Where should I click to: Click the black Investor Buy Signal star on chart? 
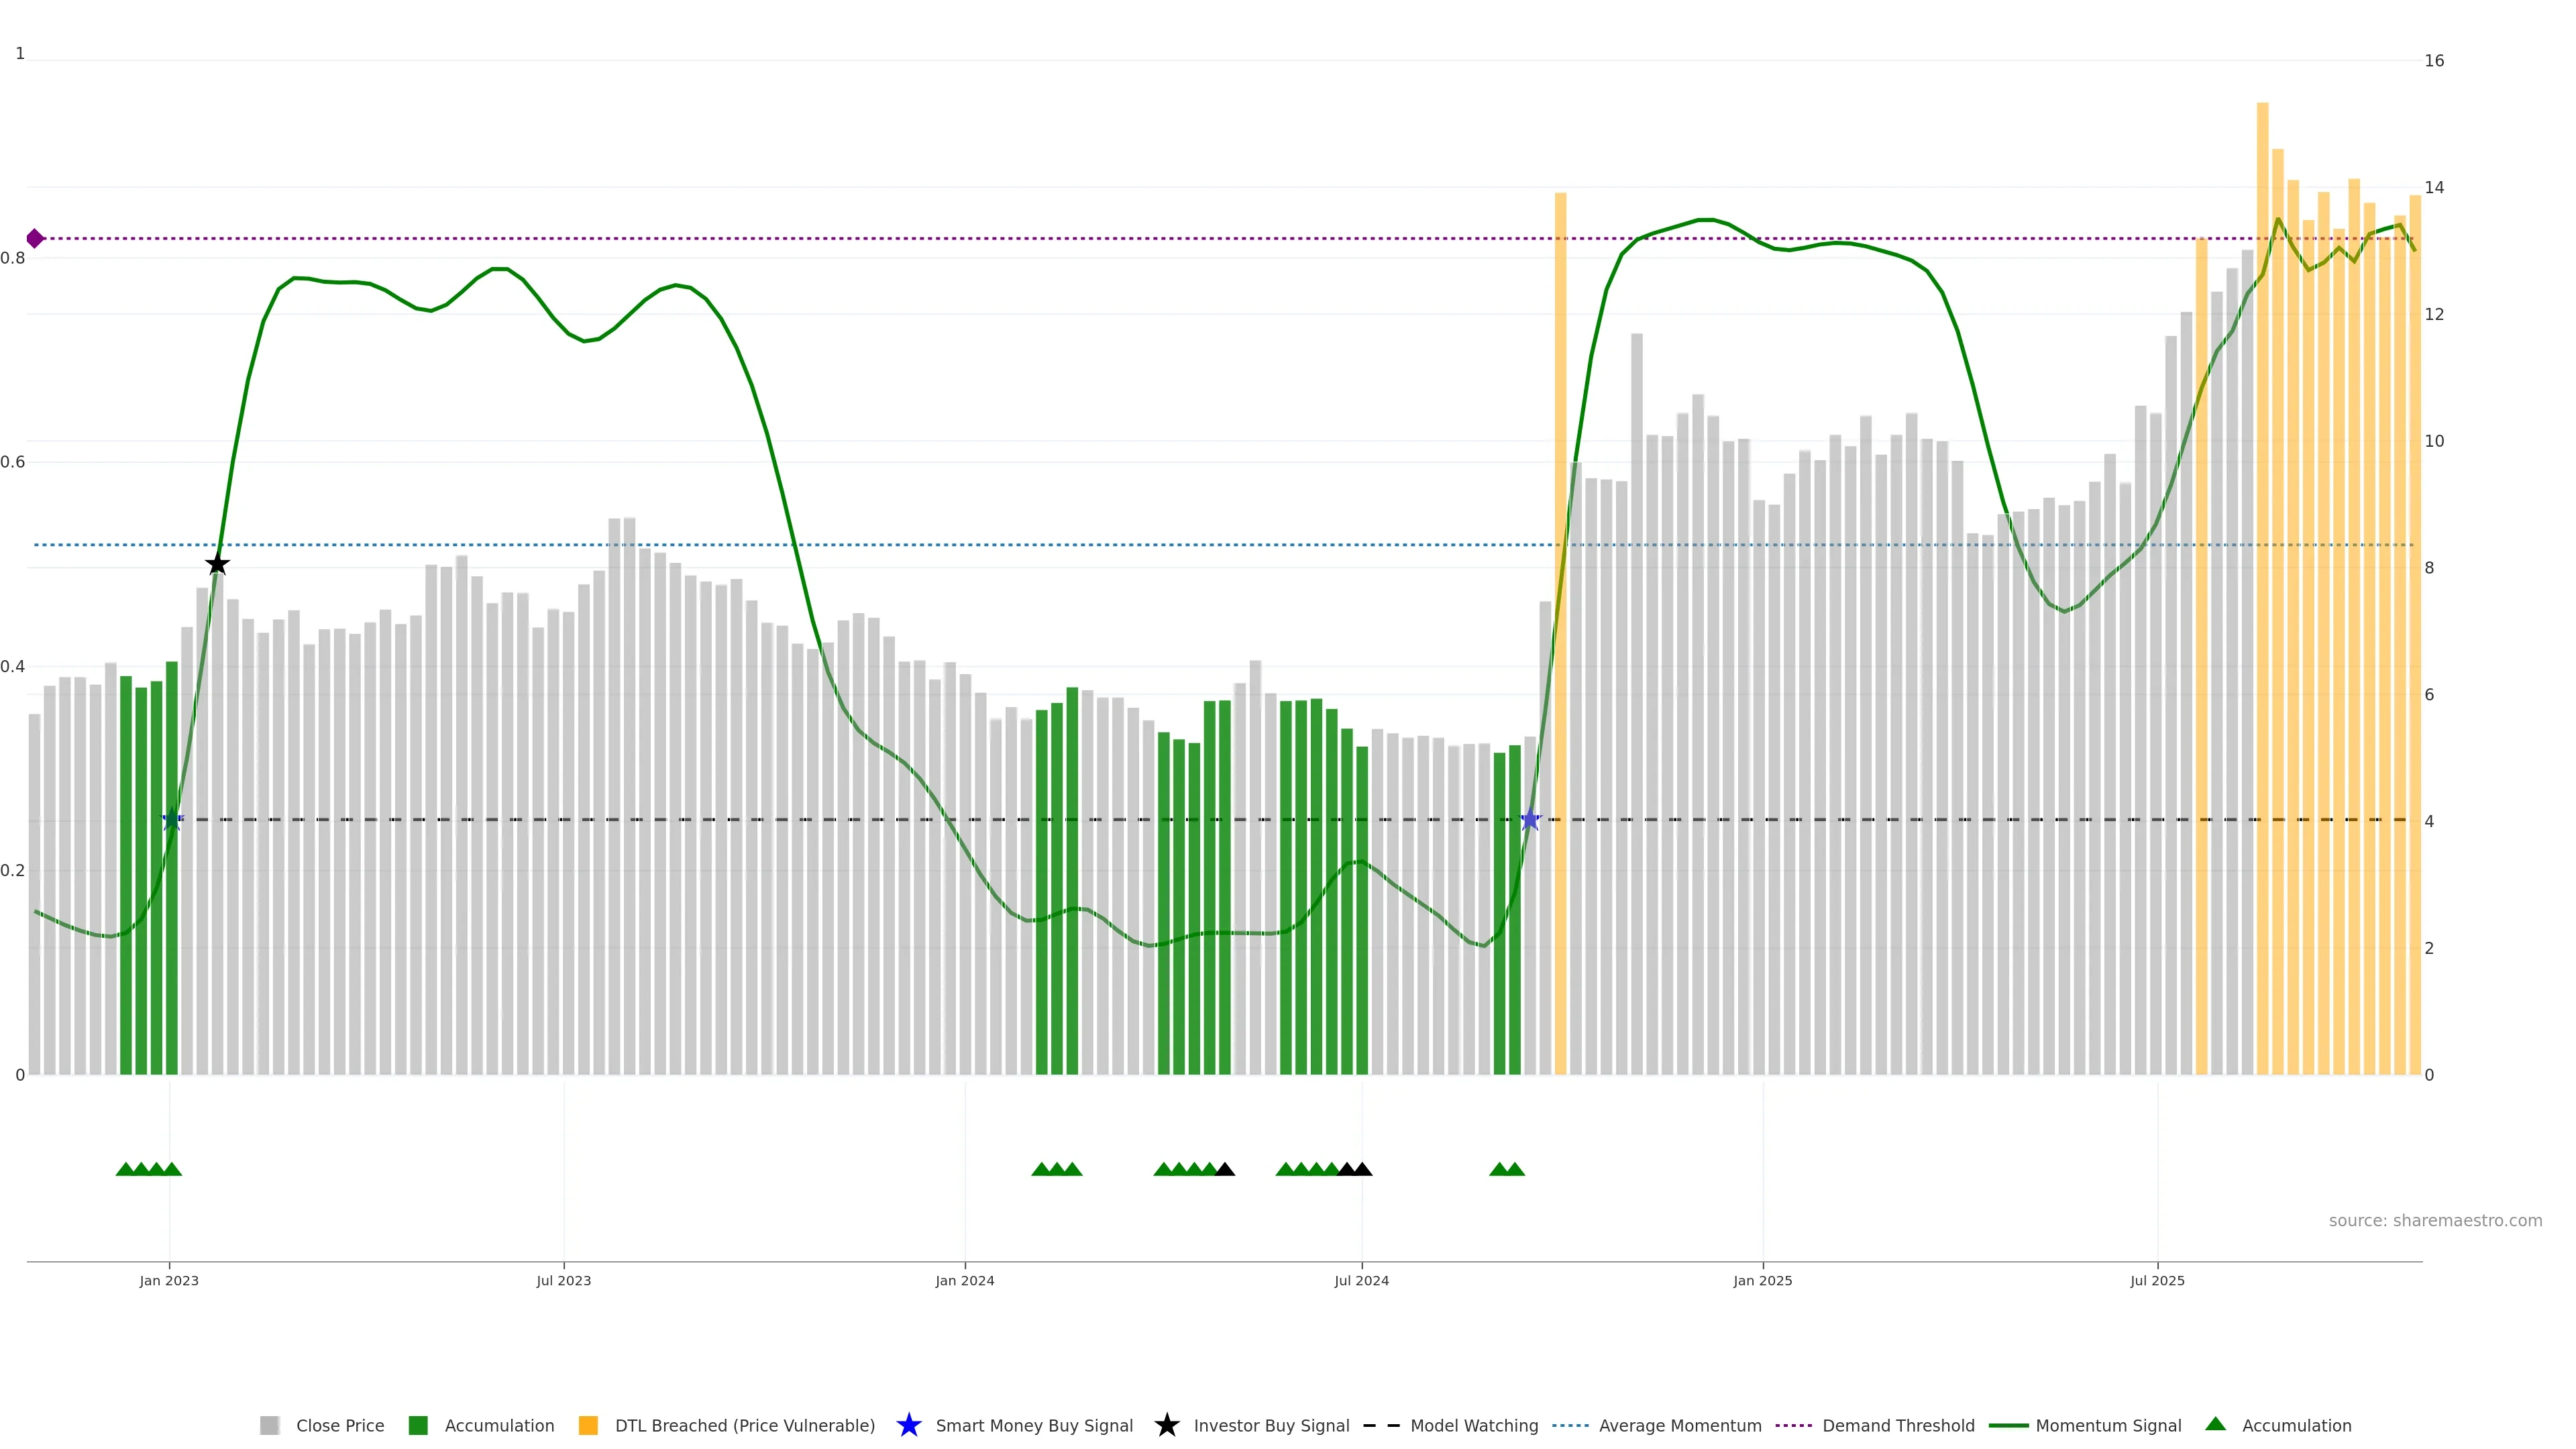(217, 564)
